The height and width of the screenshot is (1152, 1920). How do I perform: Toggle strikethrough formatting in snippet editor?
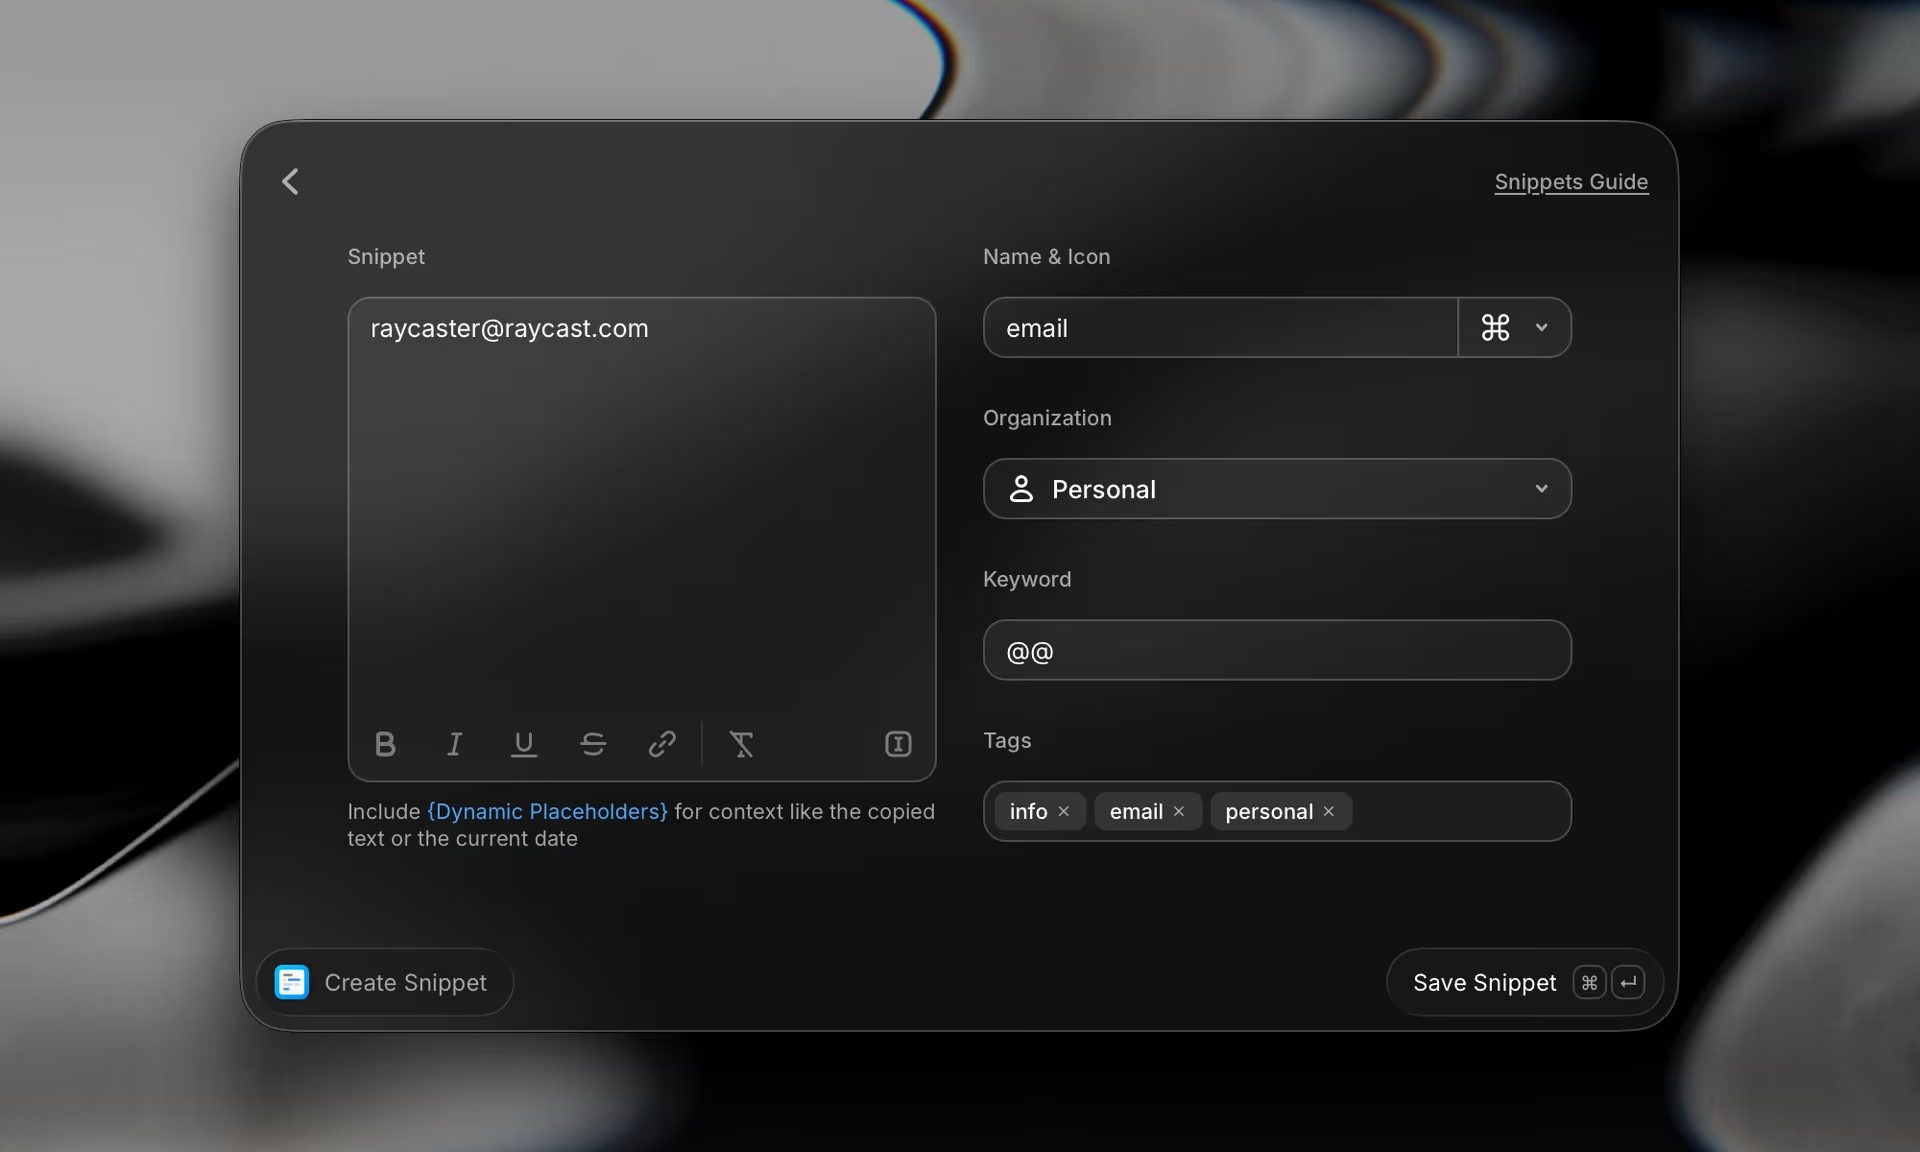(593, 743)
